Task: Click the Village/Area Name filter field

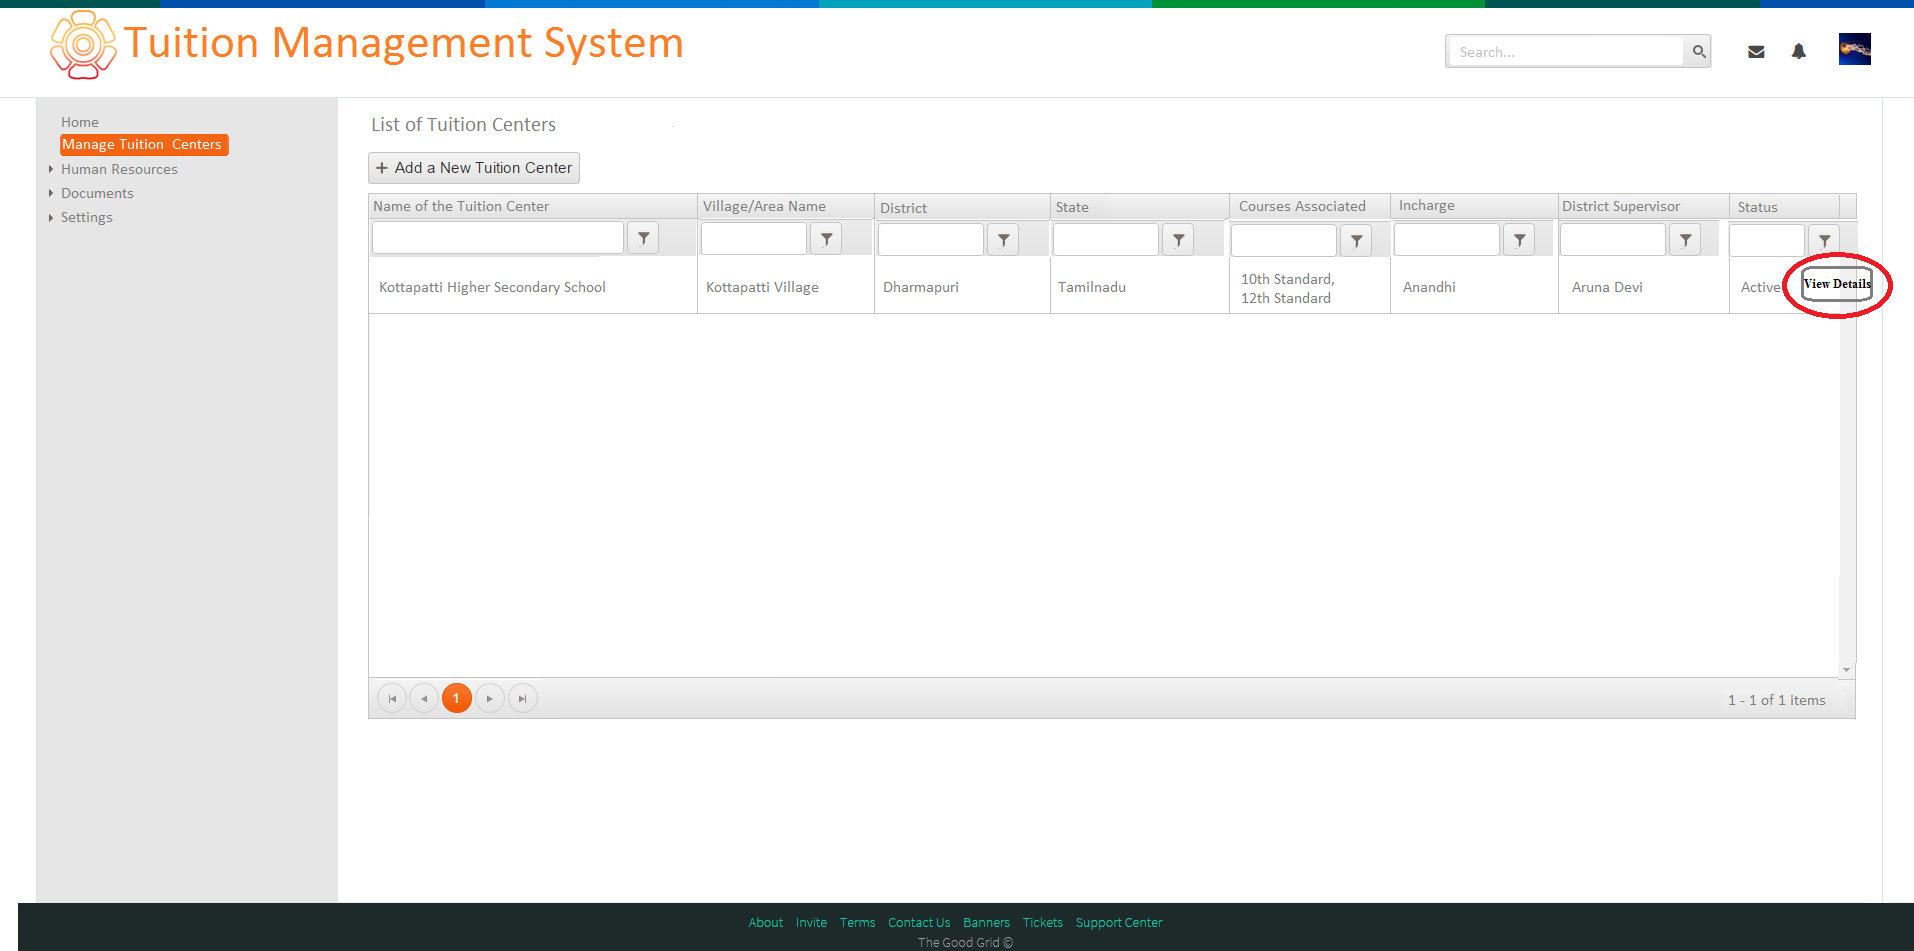Action: [x=754, y=239]
